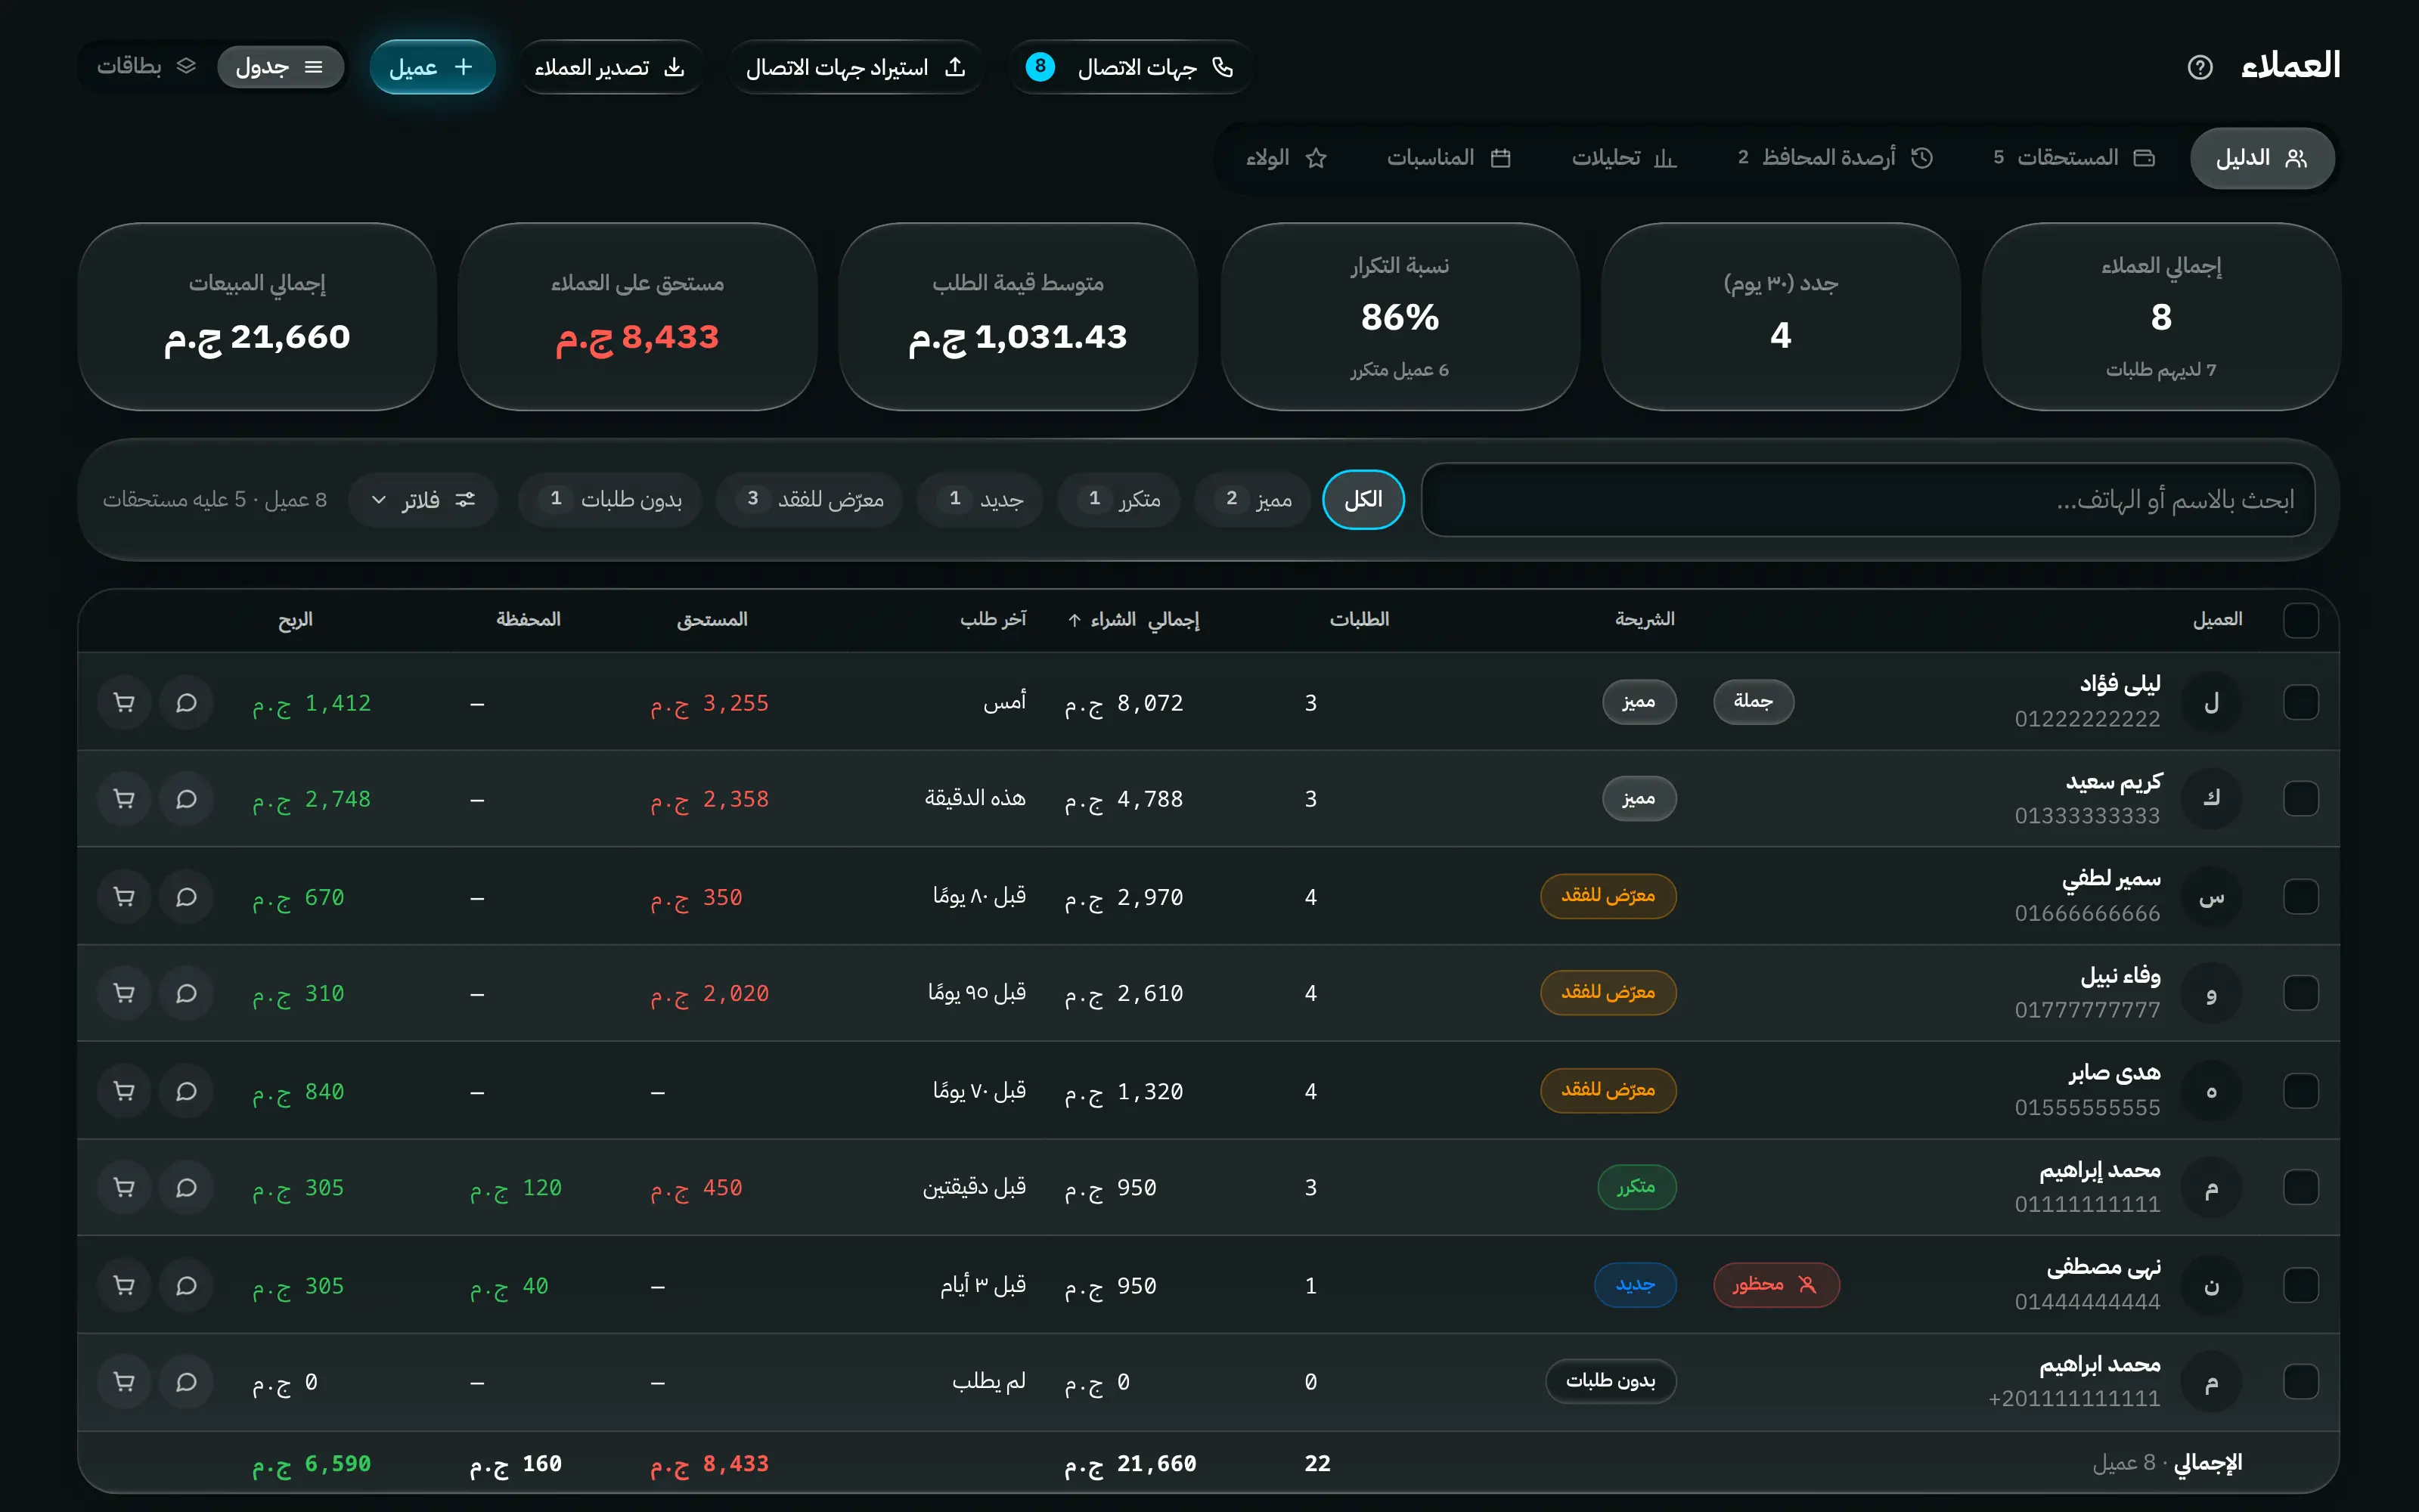Open the cart icon in ليلى فؤاد row

(124, 703)
